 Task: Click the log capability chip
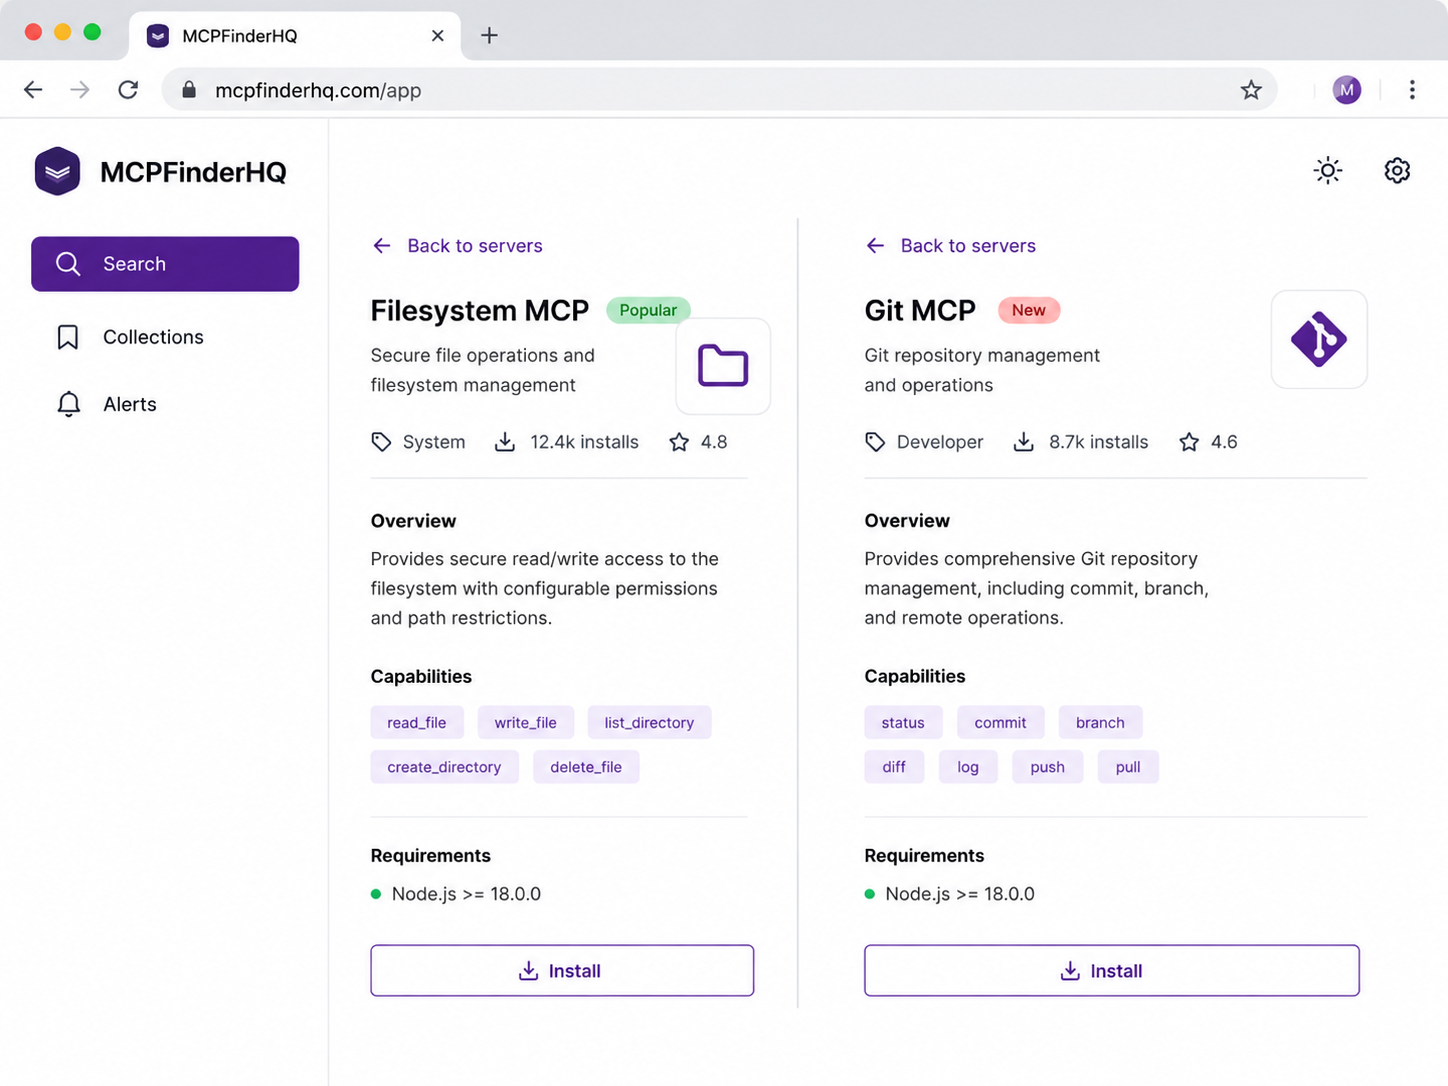pyautogui.click(x=968, y=767)
